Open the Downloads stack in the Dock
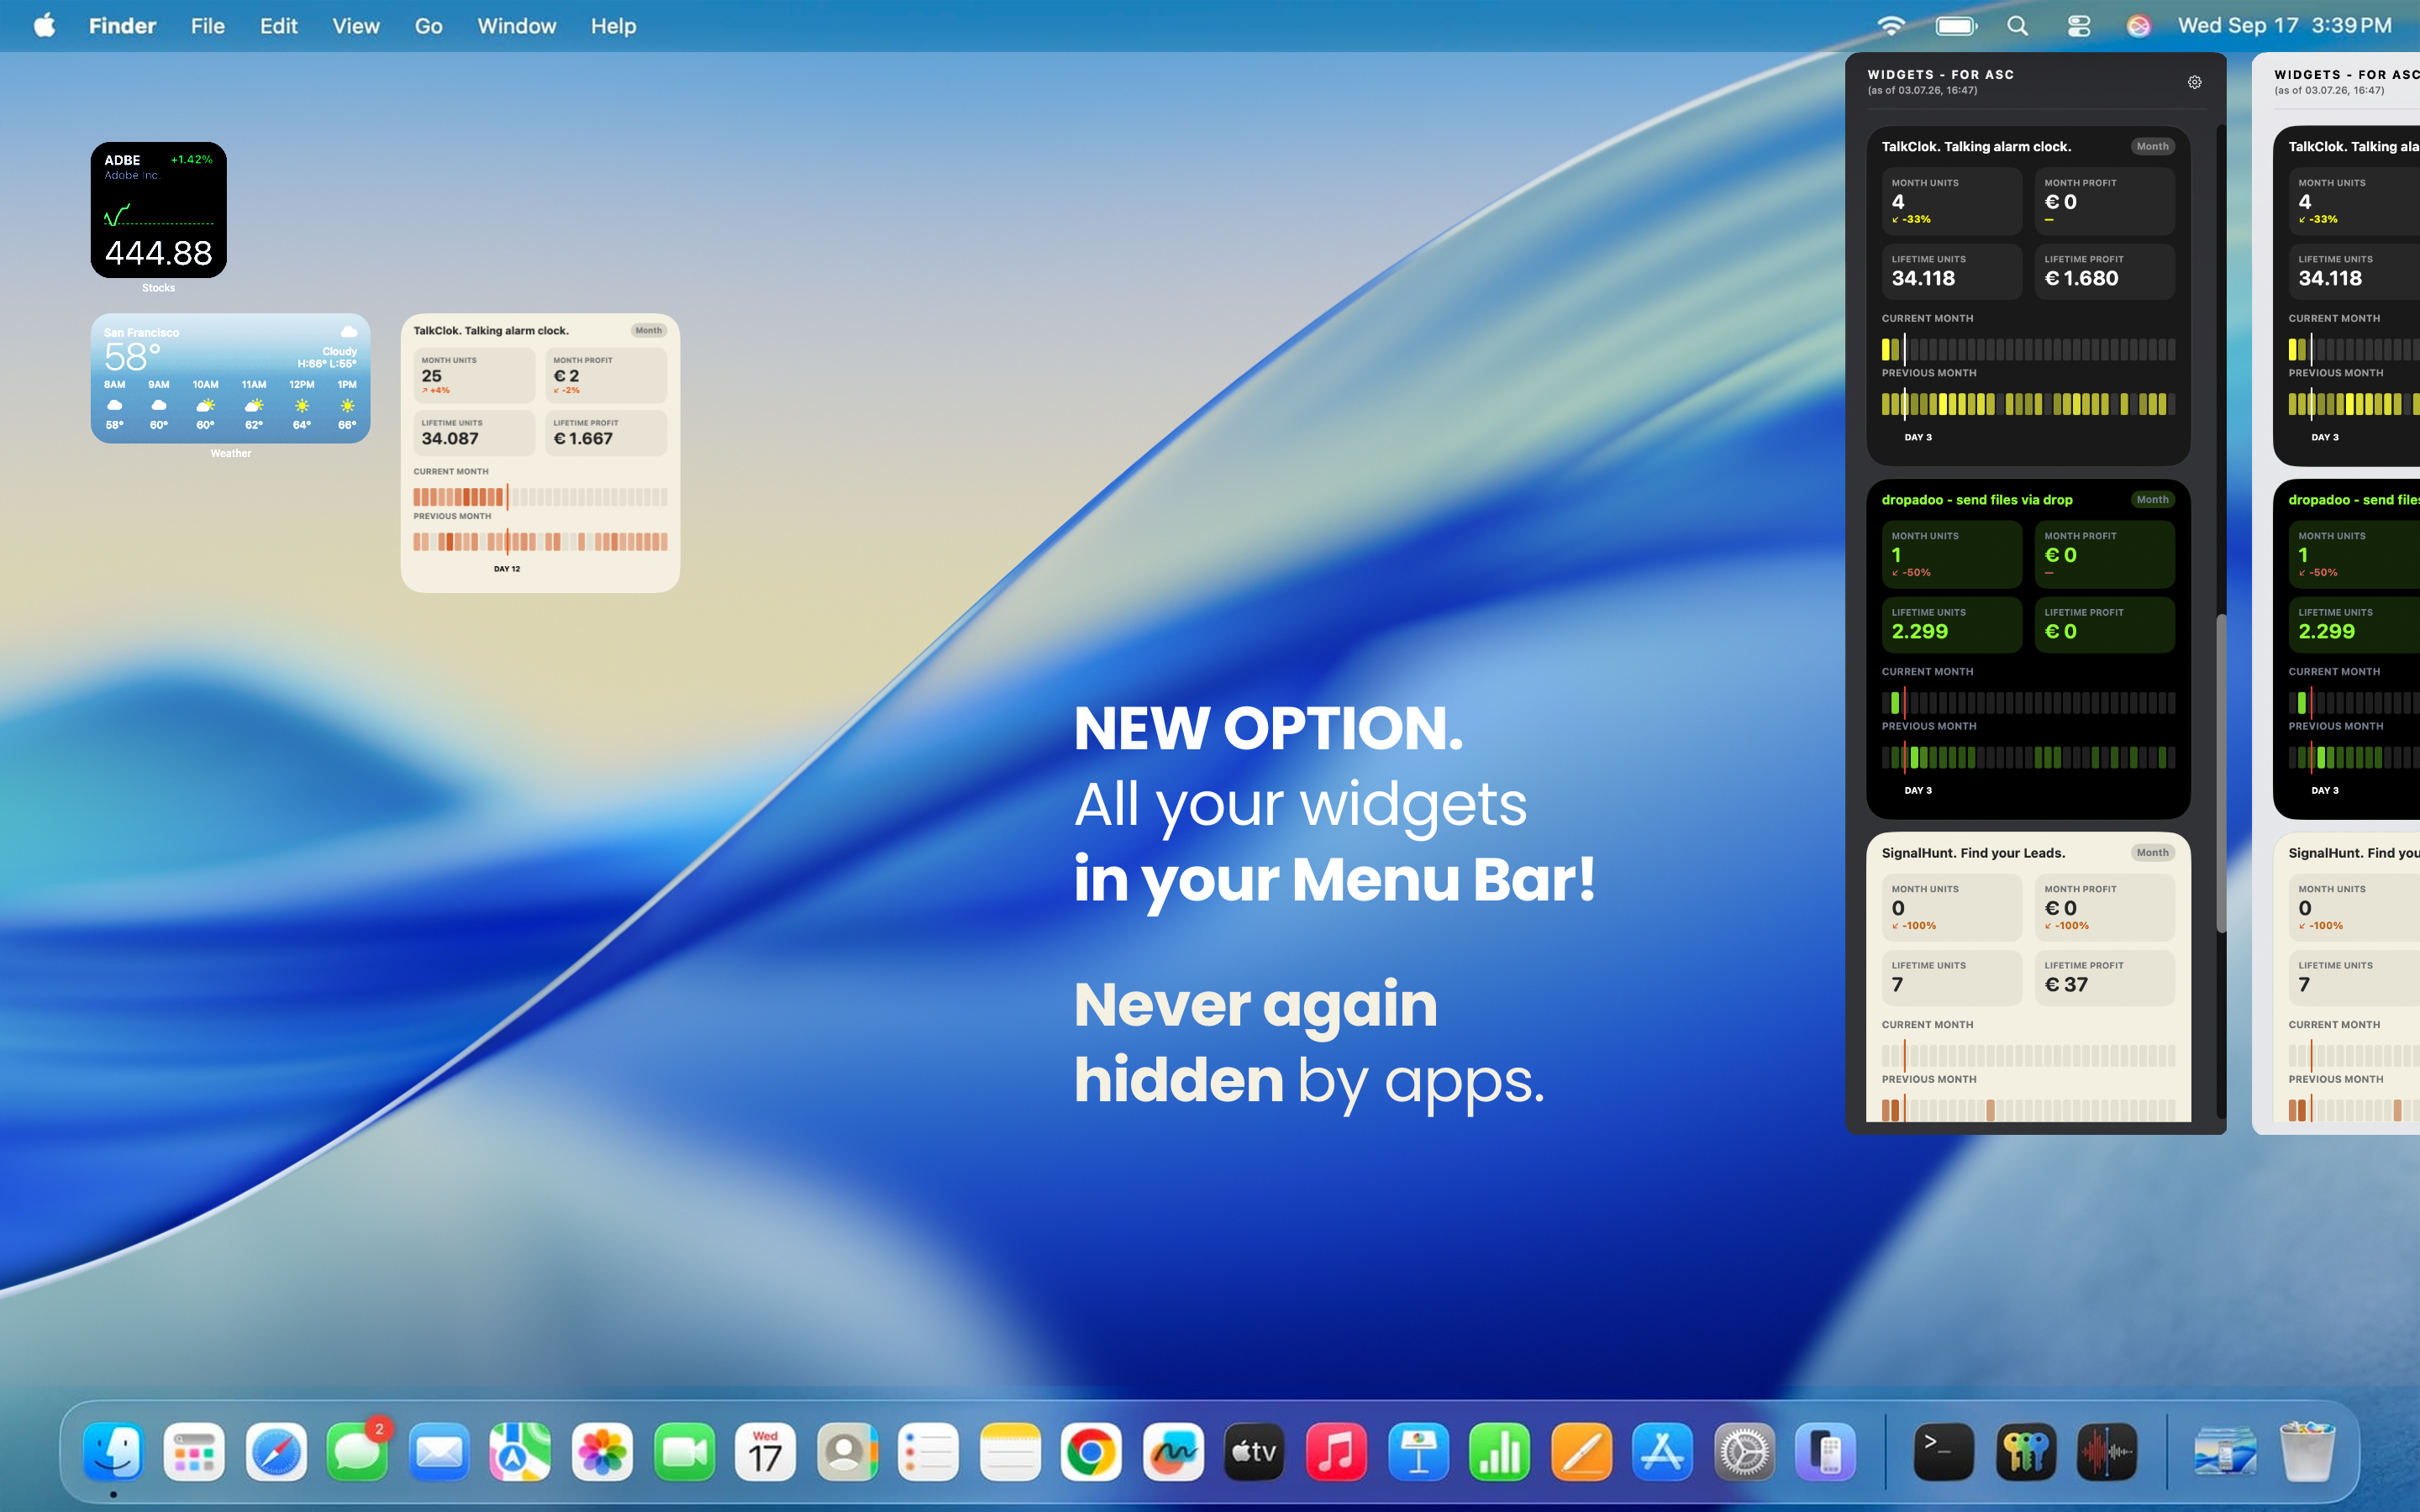2420x1512 pixels. (2224, 1451)
